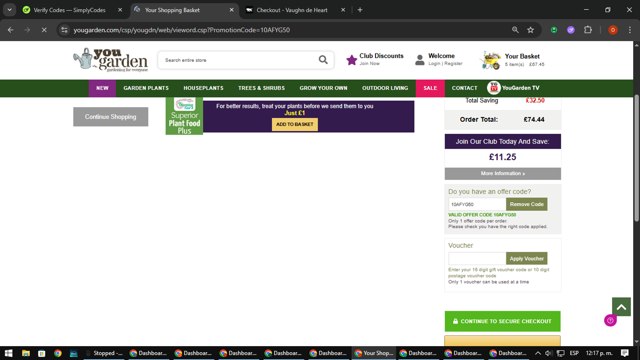640x360 pixels.
Task: Open the Windows notification center
Action: [625, 353]
